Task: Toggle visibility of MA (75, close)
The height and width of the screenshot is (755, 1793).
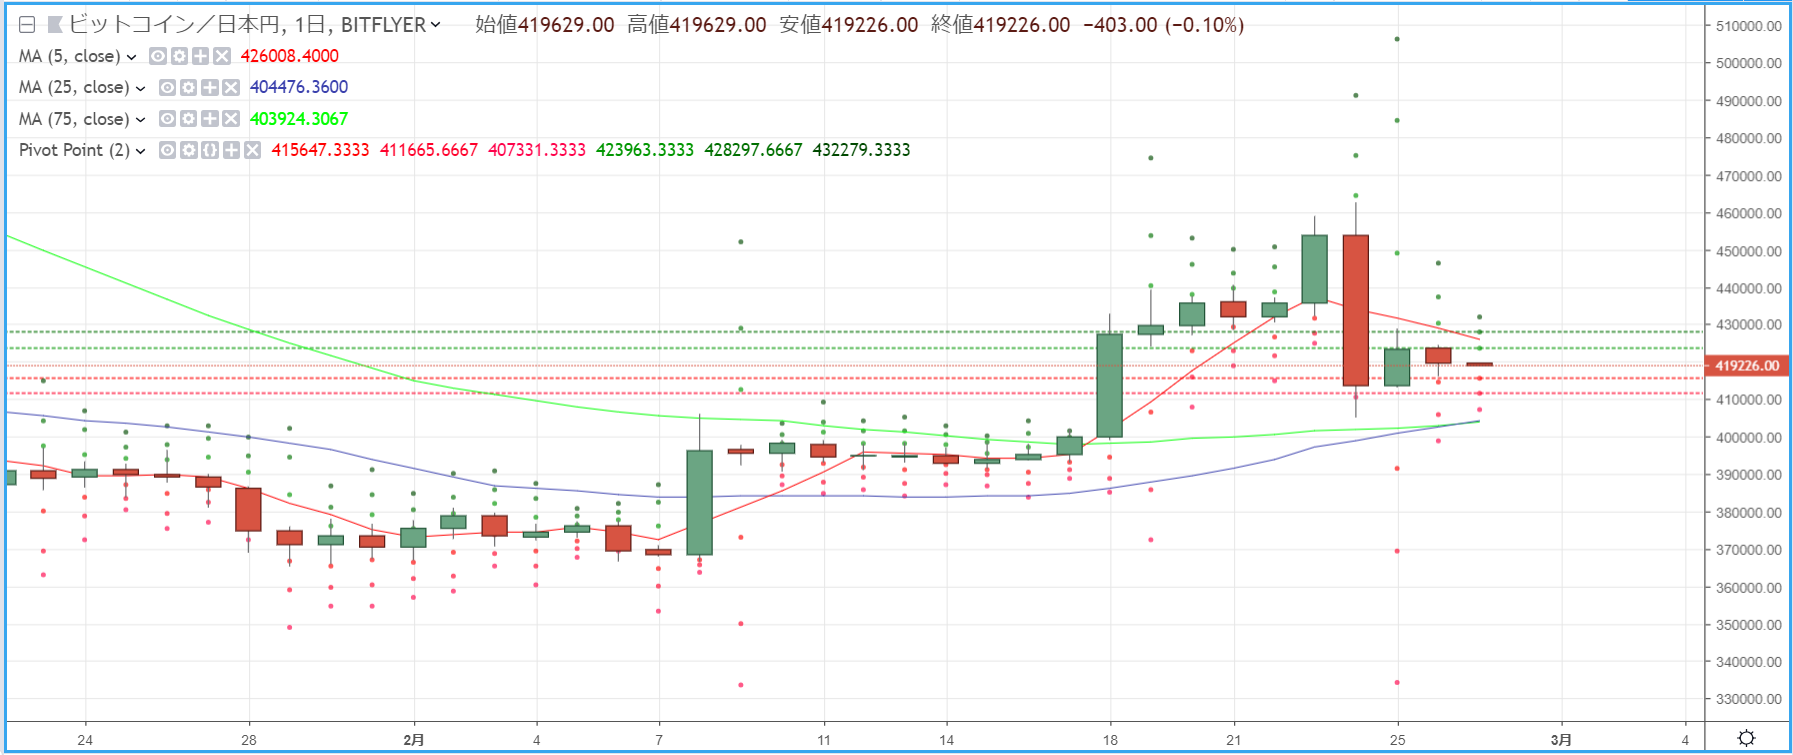Action: click(167, 119)
